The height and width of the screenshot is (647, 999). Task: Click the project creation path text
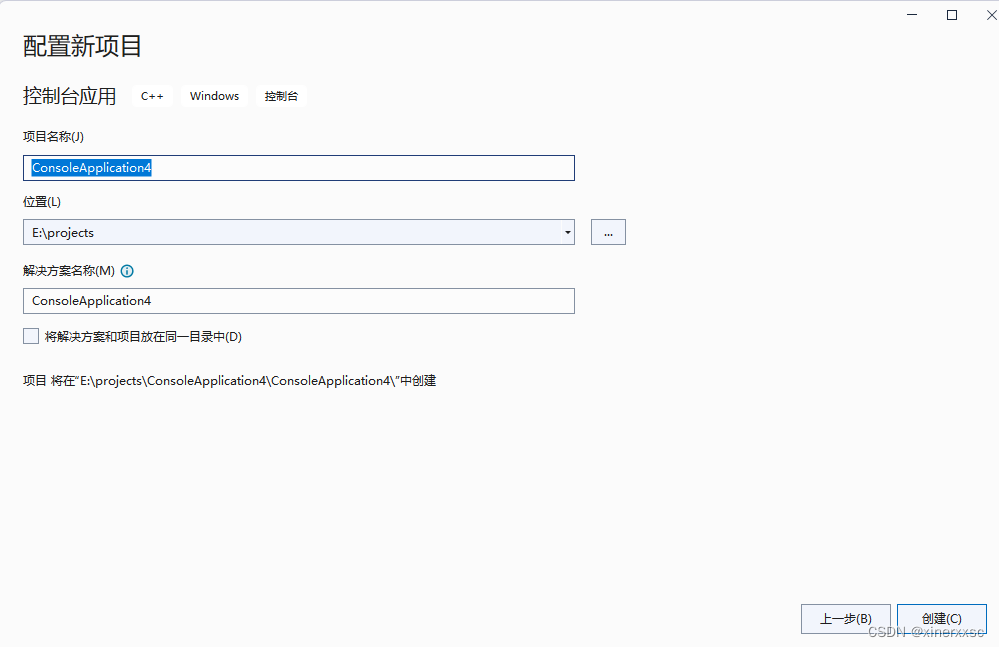228,380
